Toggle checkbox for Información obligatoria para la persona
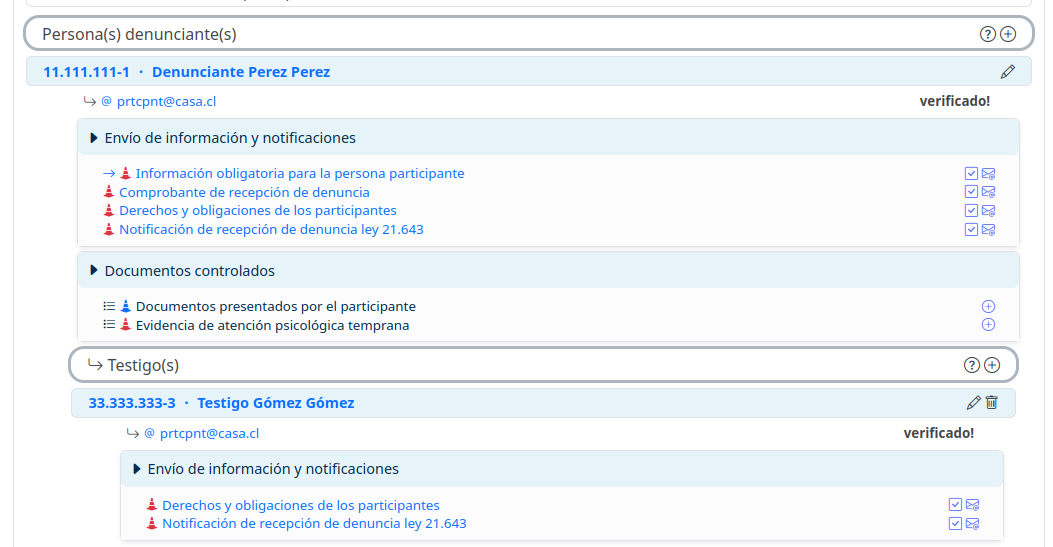This screenshot has width=1053, height=547. (x=971, y=174)
